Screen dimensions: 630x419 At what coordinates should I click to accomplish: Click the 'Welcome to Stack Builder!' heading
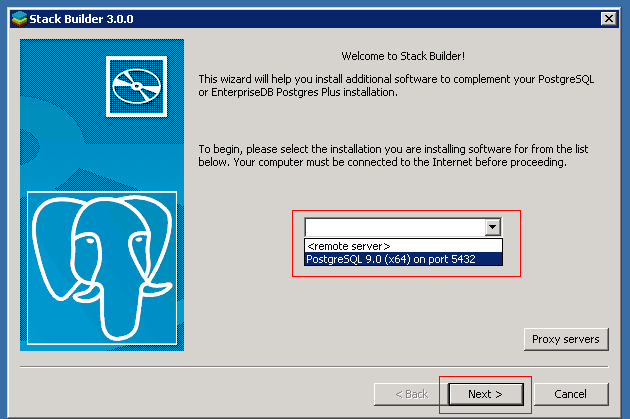click(x=403, y=56)
